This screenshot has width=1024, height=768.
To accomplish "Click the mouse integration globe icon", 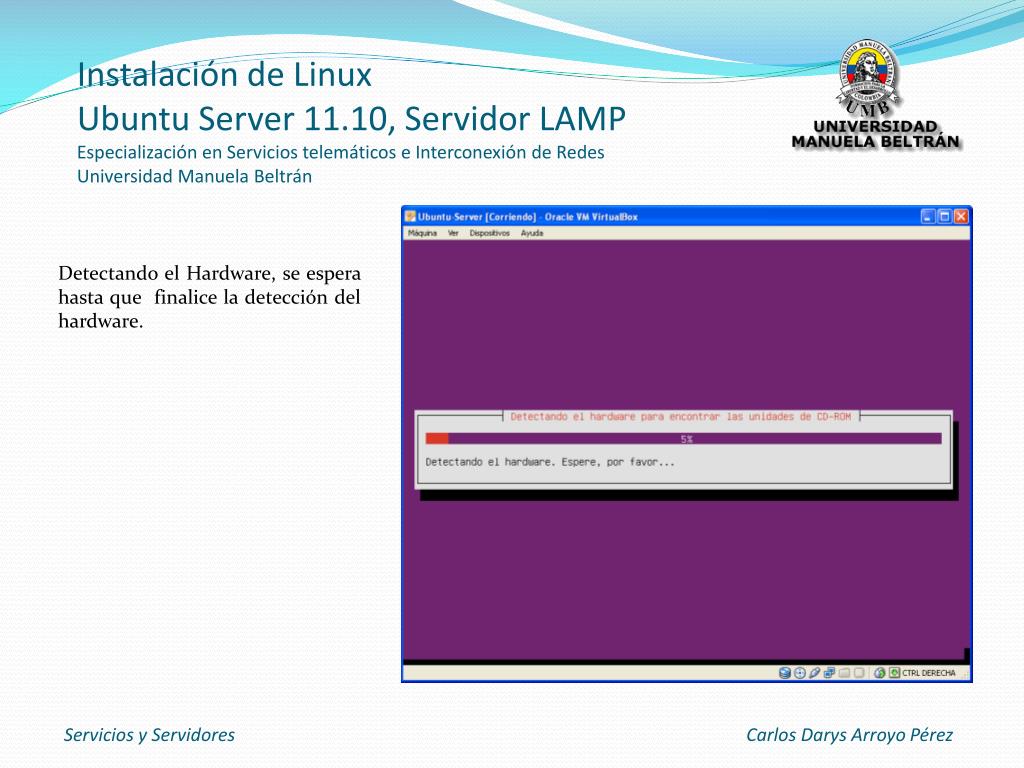I will [x=880, y=673].
